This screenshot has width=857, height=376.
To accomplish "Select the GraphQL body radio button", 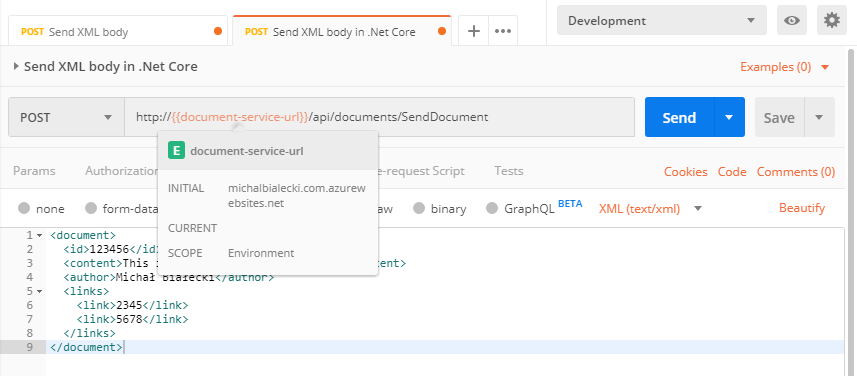I will click(492, 208).
